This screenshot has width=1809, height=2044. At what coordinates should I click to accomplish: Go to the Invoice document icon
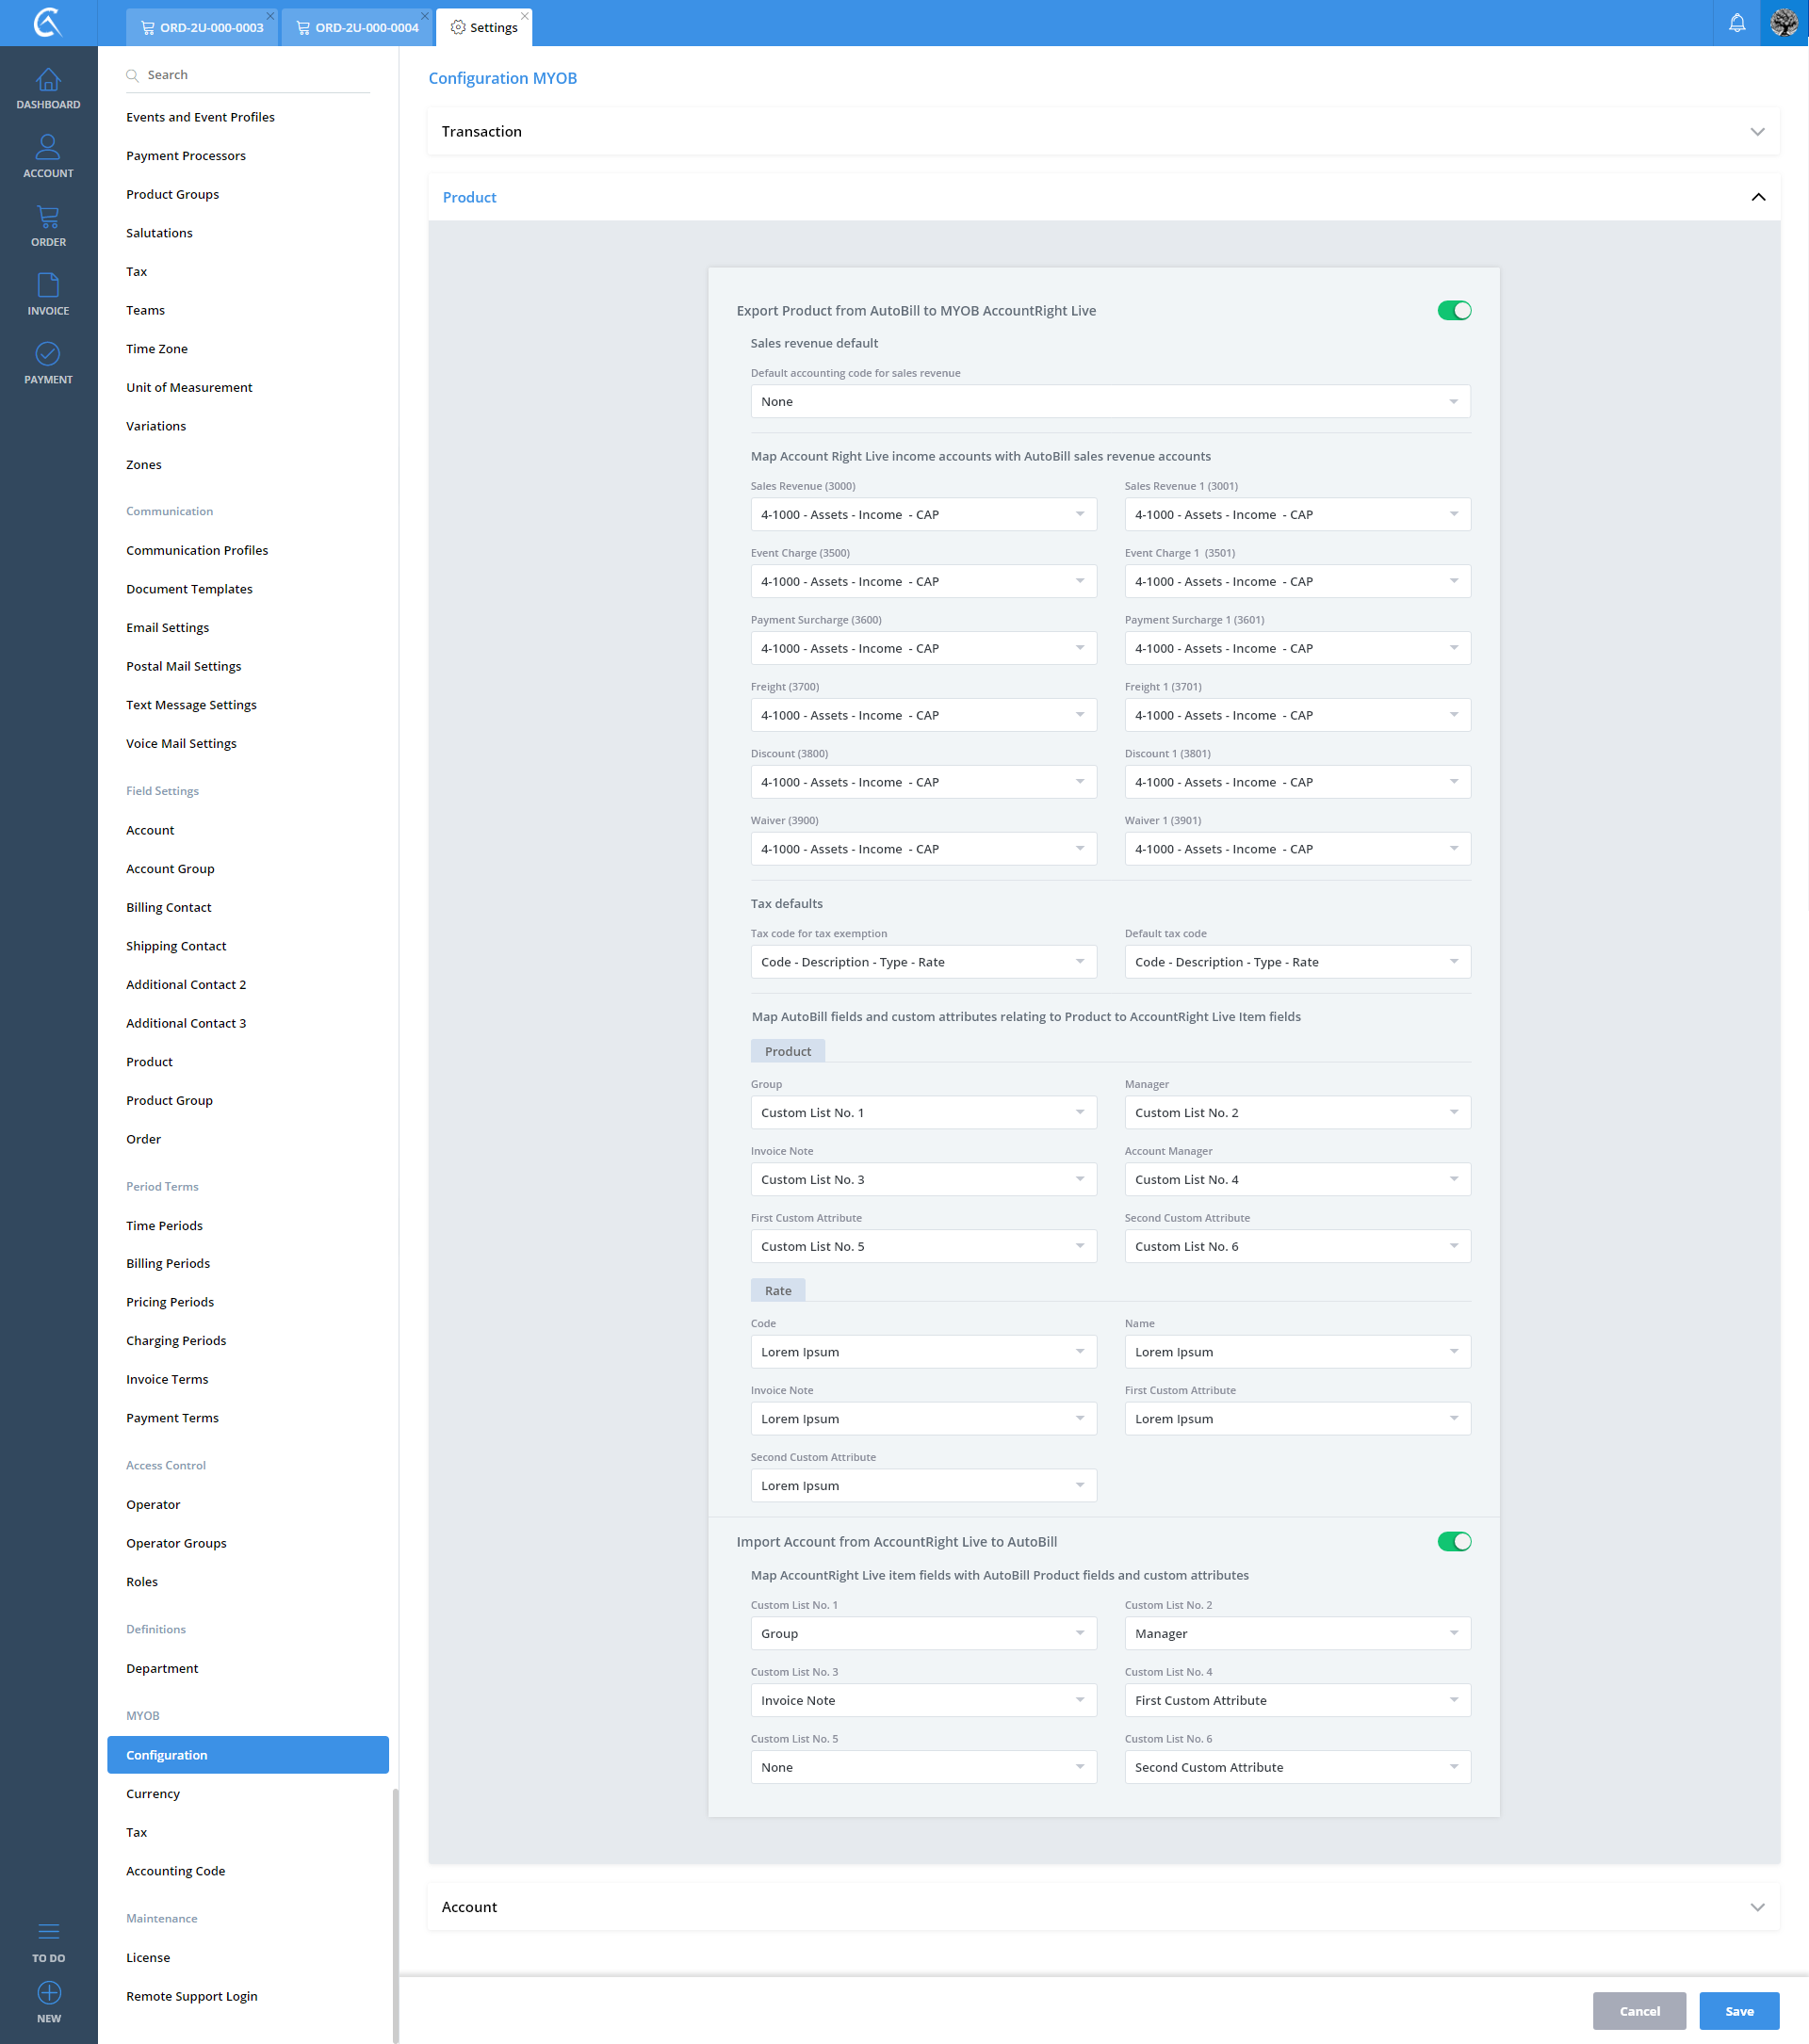point(48,286)
